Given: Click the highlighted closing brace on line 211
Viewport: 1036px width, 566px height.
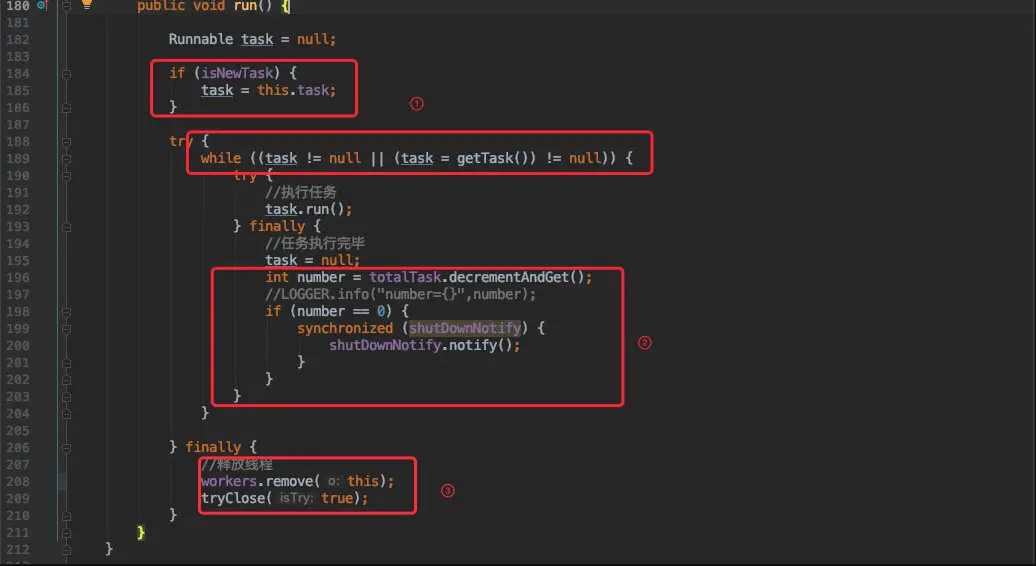Looking at the screenshot, I should click(x=140, y=532).
